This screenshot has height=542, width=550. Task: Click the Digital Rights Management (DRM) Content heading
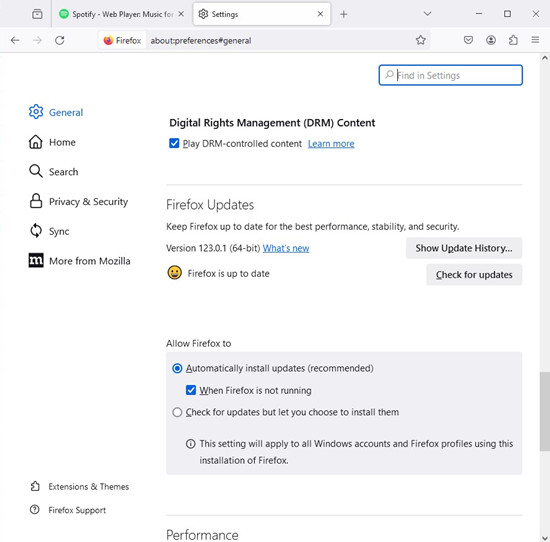272,123
